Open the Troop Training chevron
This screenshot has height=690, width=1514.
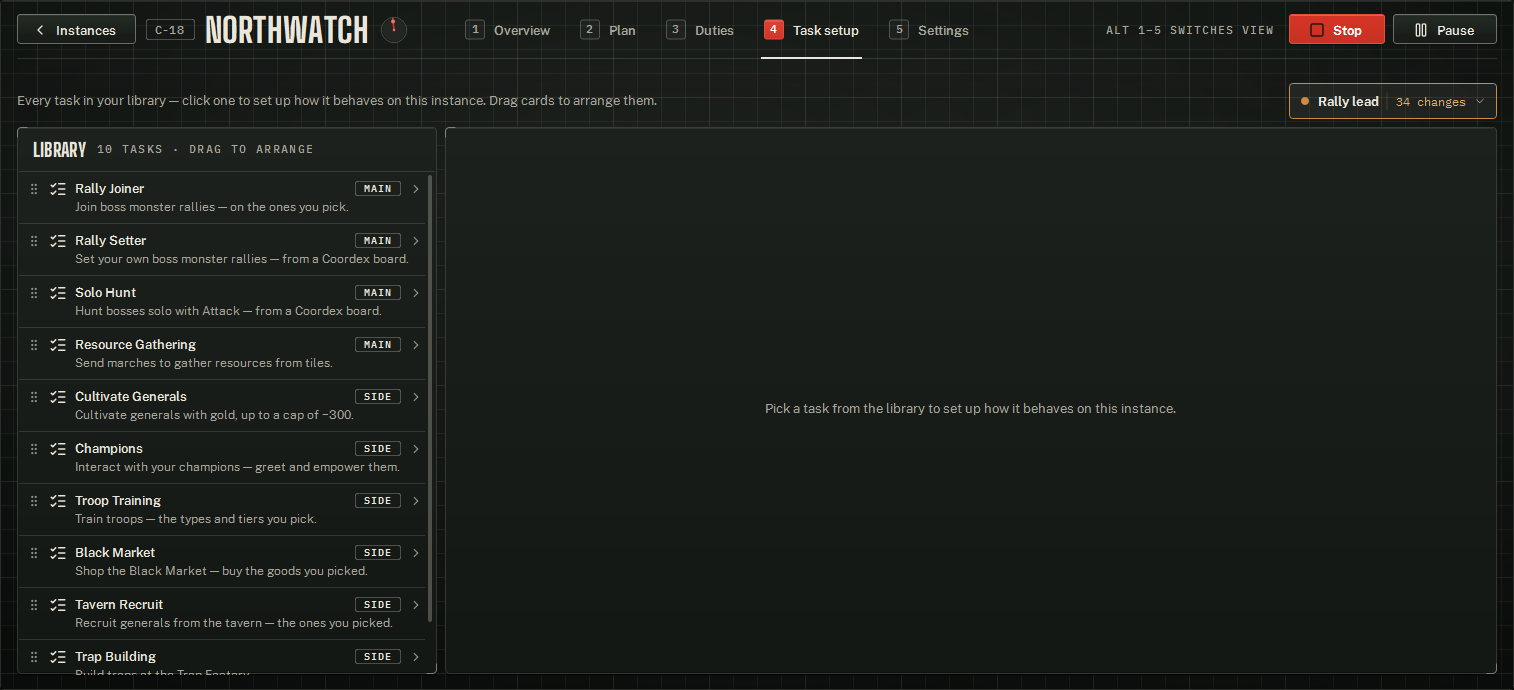[x=416, y=500]
